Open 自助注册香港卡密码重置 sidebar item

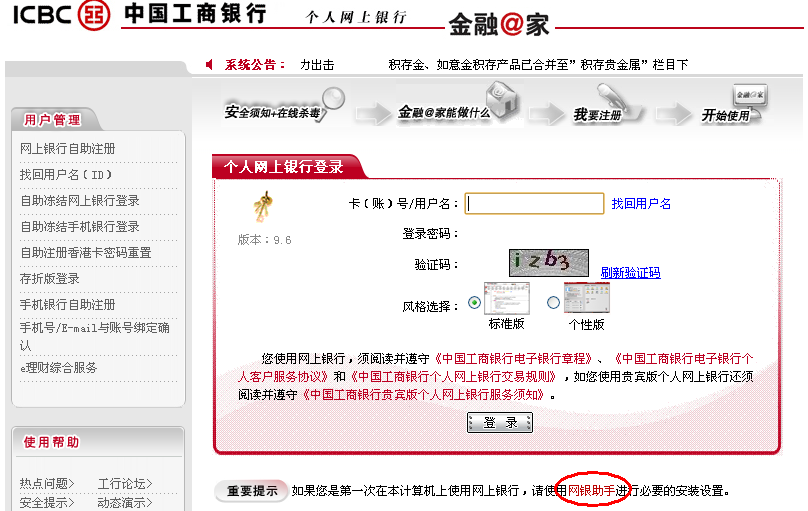(86, 252)
